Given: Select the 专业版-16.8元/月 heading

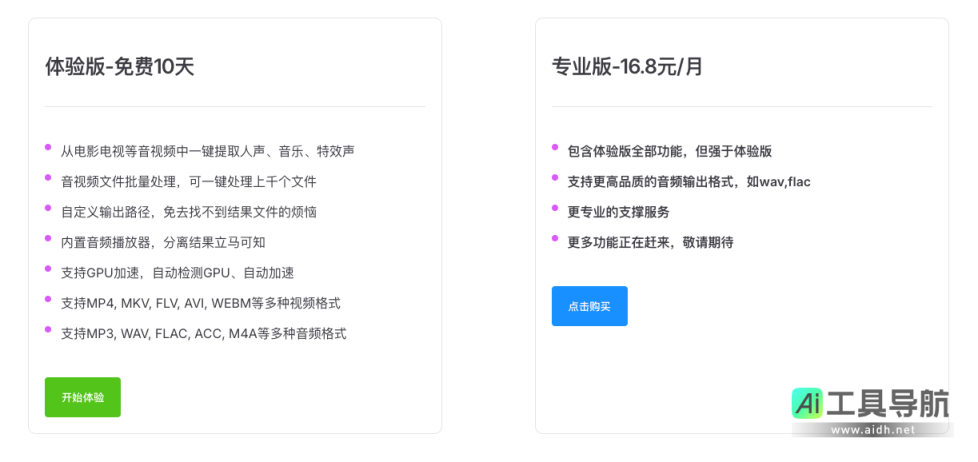Looking at the screenshot, I should click(x=627, y=67).
